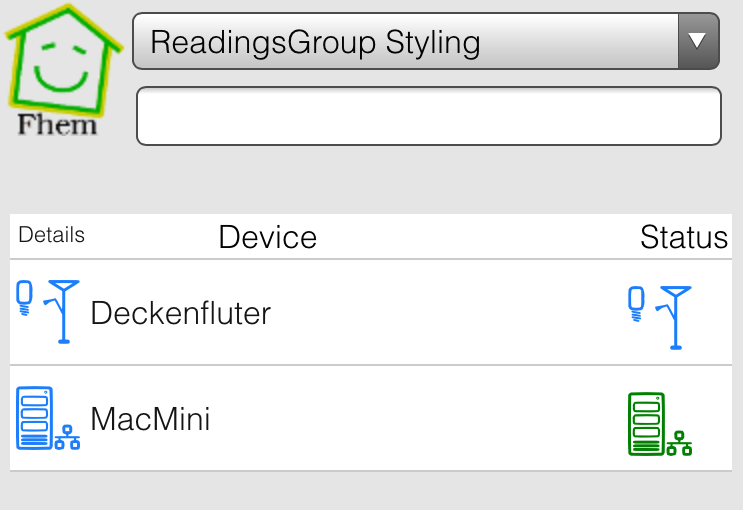This screenshot has height=510, width=743.
Task: Select the empty area of the MacMini row
Action: [417, 419]
